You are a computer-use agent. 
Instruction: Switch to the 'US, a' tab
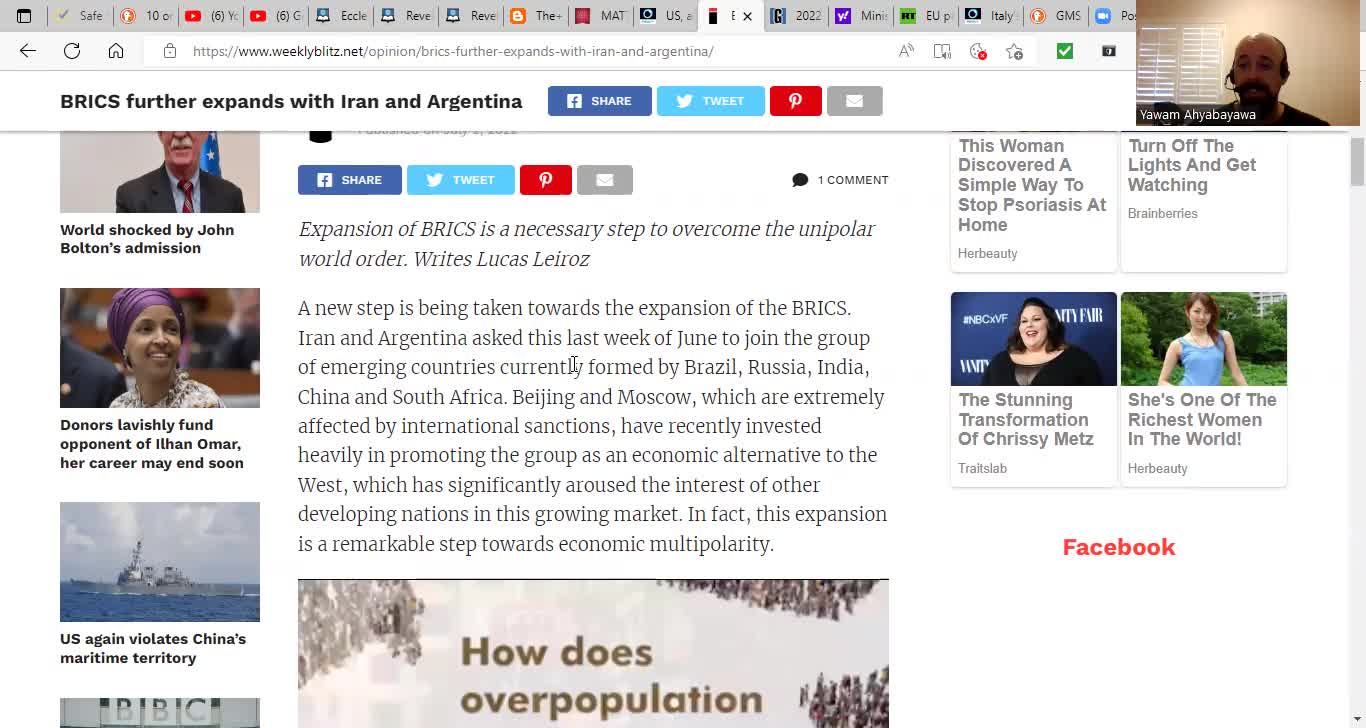click(666, 16)
